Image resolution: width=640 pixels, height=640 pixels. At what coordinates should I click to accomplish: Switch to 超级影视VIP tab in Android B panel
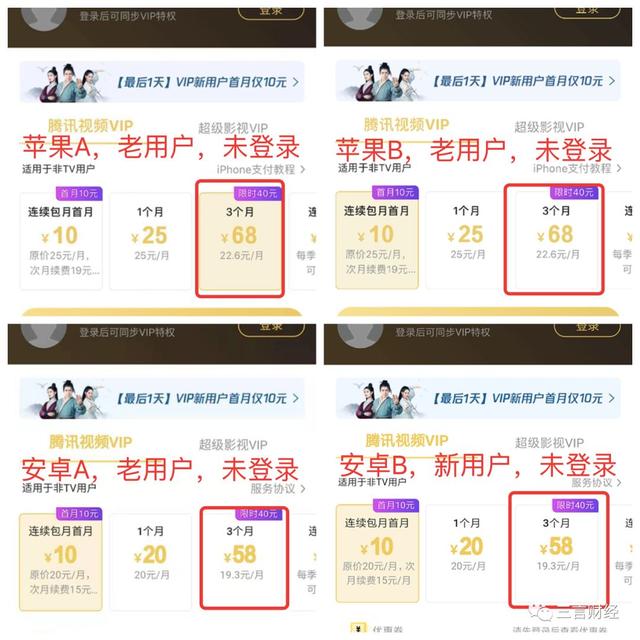pos(549,443)
